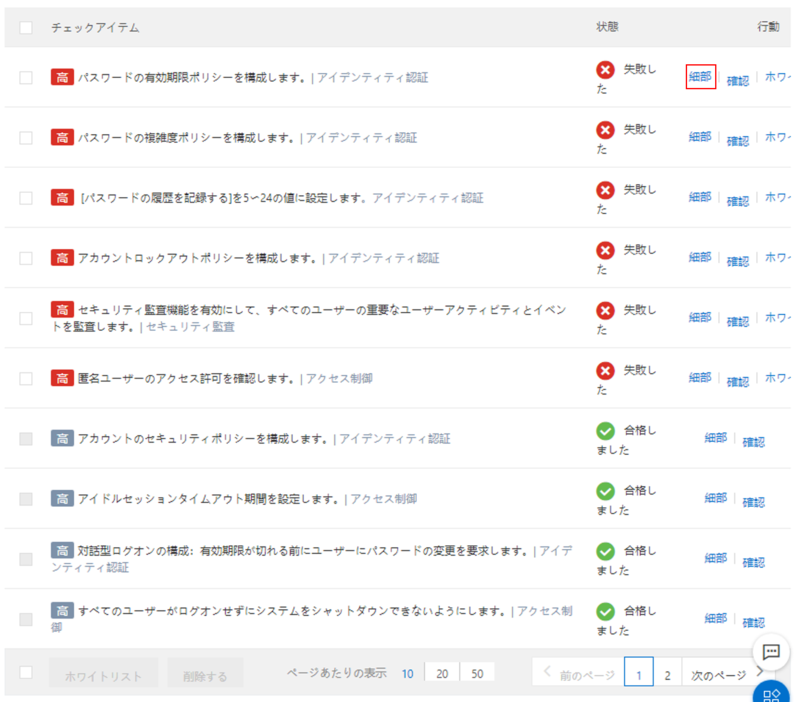800x702 pixels.
Task: Open 細部 for the account lockout policy row
Action: tap(700, 257)
